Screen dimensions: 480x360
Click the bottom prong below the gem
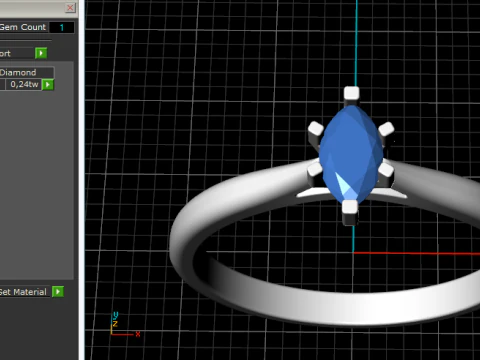[x=350, y=212]
